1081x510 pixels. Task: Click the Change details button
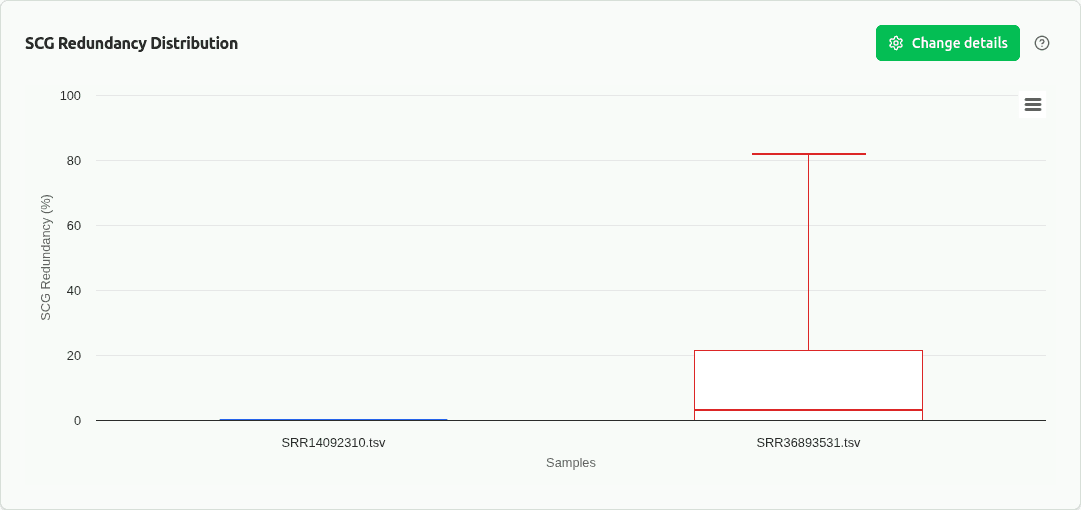coord(947,43)
